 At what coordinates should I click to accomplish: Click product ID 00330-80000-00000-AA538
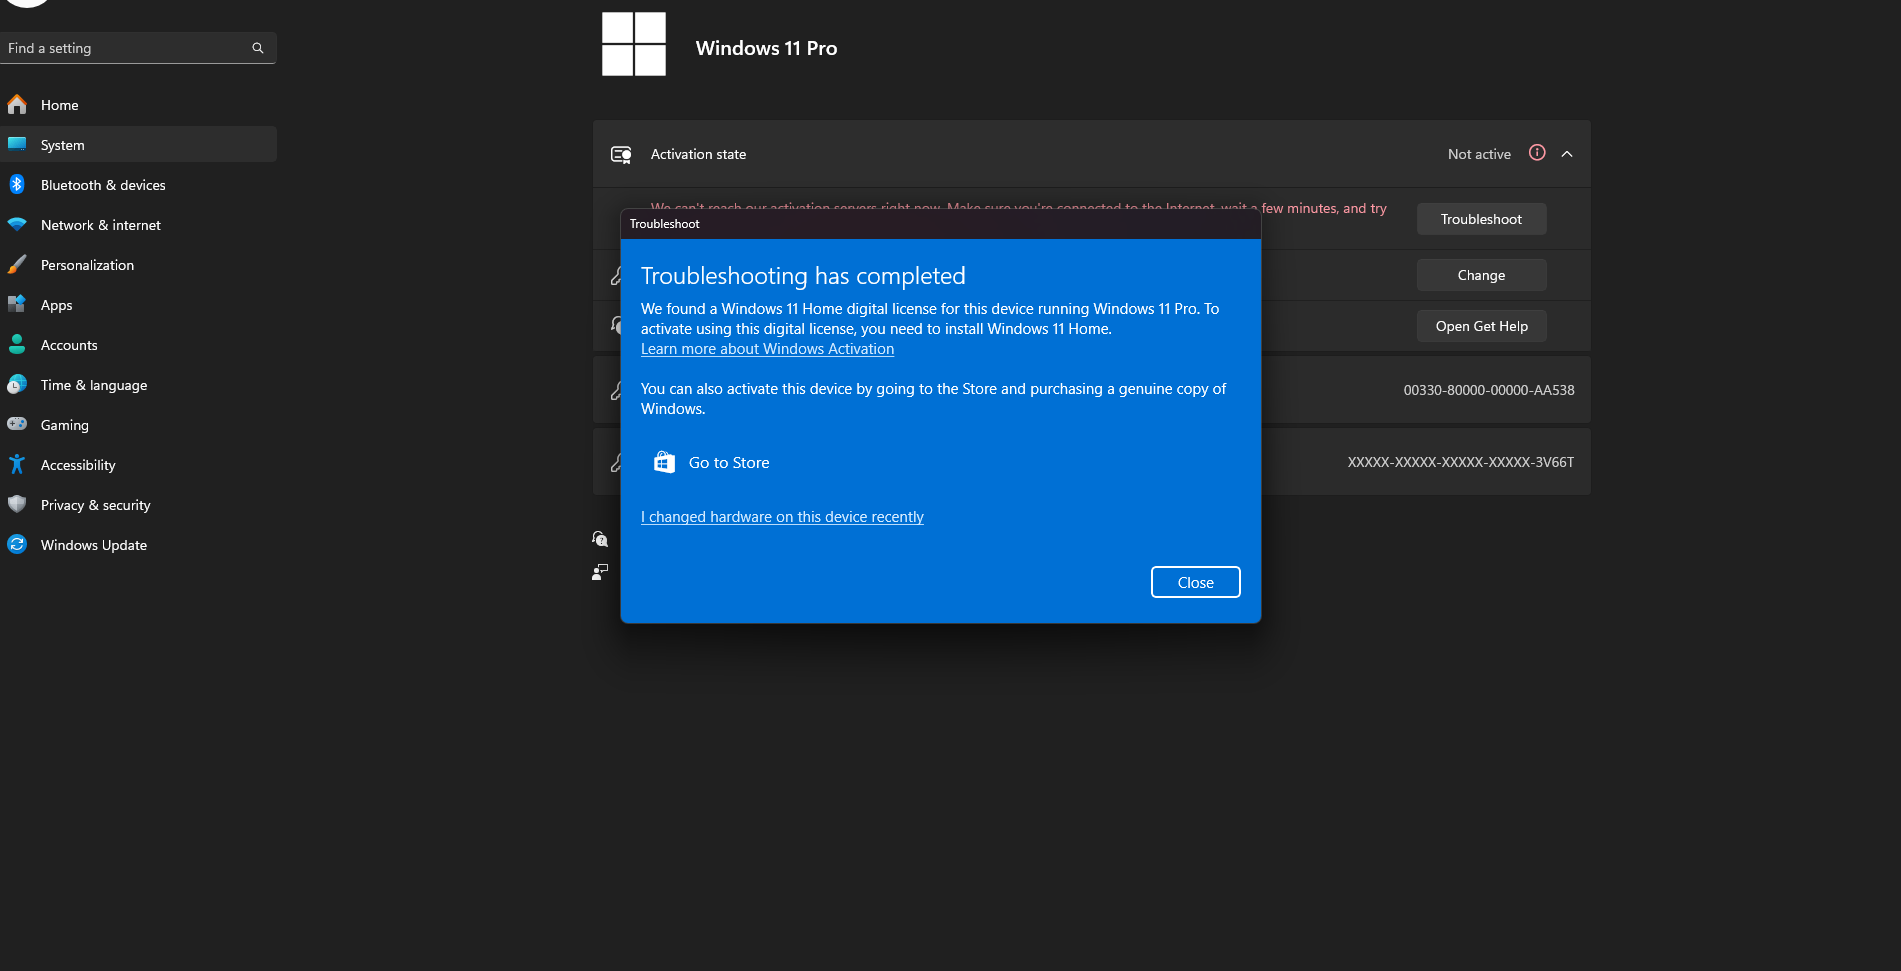[x=1489, y=390]
